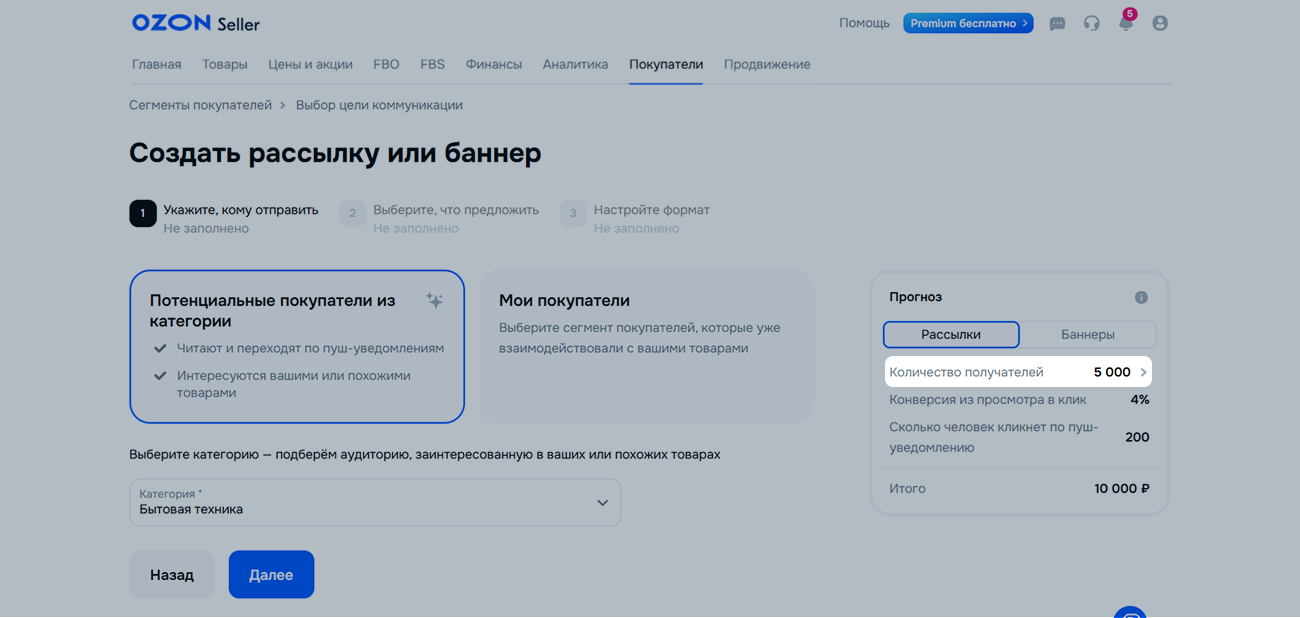Screen dimensions: 1300x618
Task: Select the 'Мои покупатели' option card
Action: [x=646, y=346]
